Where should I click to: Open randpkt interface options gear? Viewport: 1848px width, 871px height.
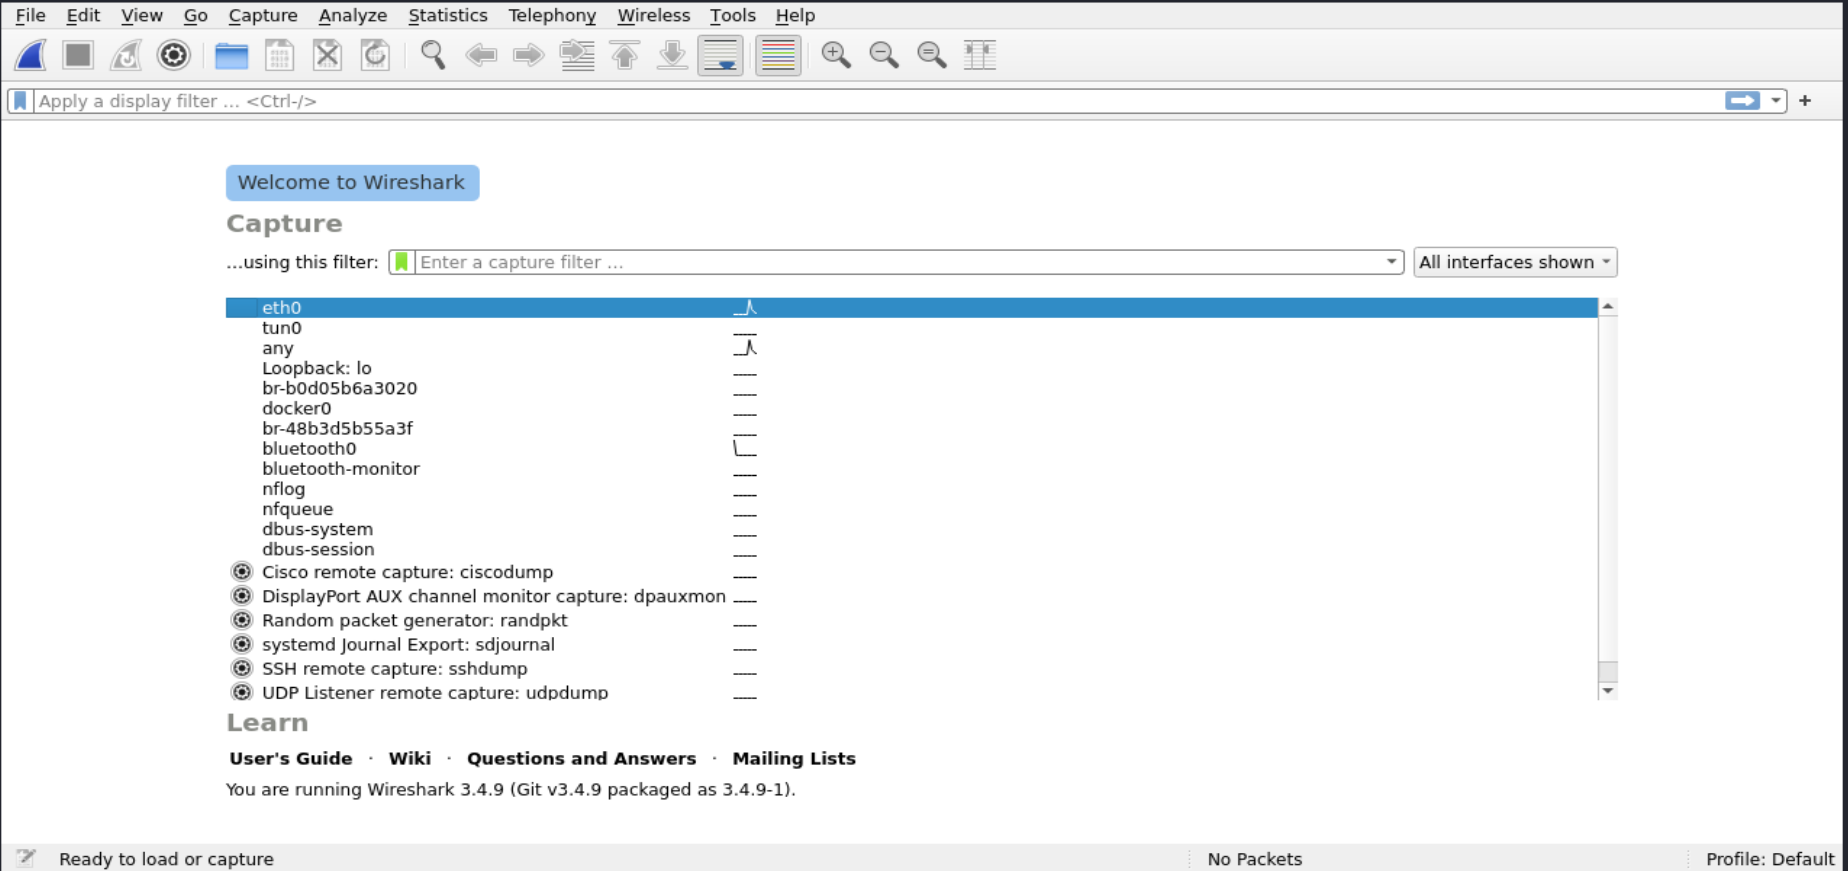click(x=242, y=620)
